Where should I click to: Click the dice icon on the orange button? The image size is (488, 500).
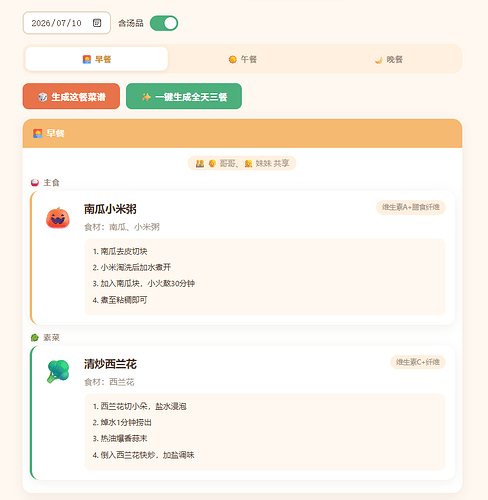coord(43,97)
